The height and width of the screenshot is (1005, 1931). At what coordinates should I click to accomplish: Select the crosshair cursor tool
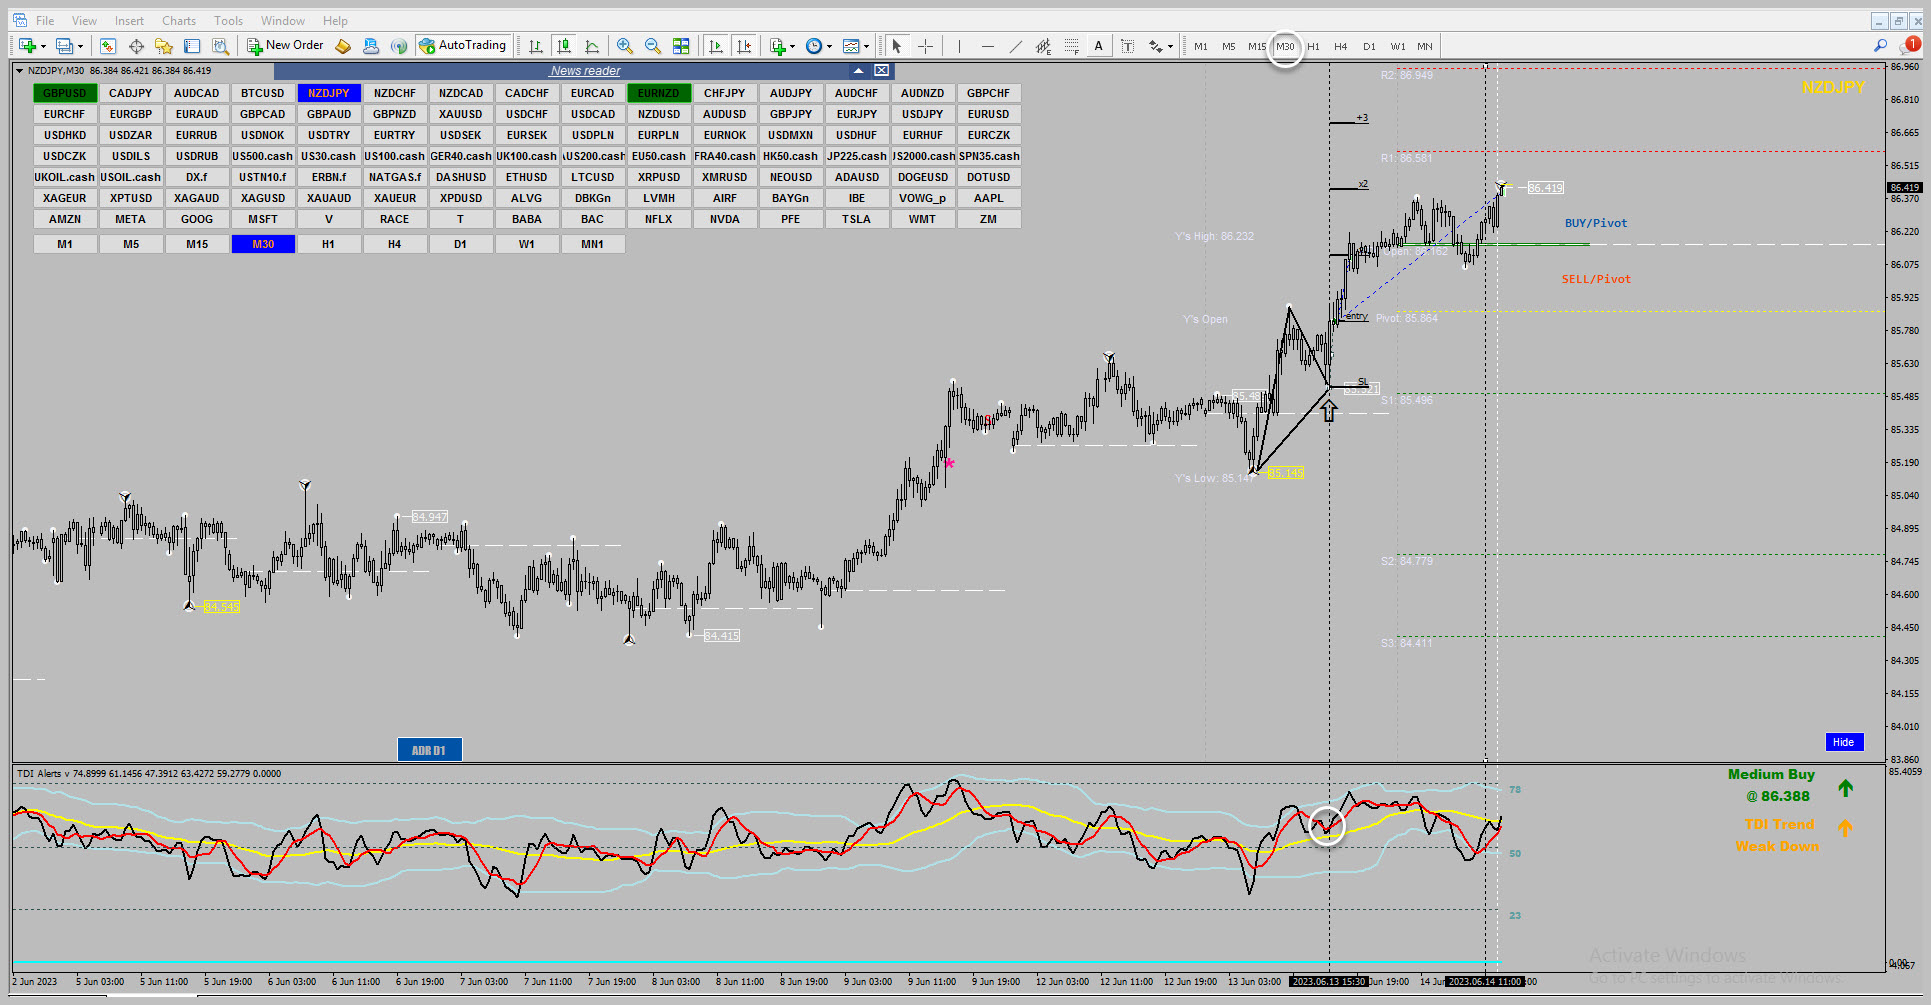pos(926,46)
